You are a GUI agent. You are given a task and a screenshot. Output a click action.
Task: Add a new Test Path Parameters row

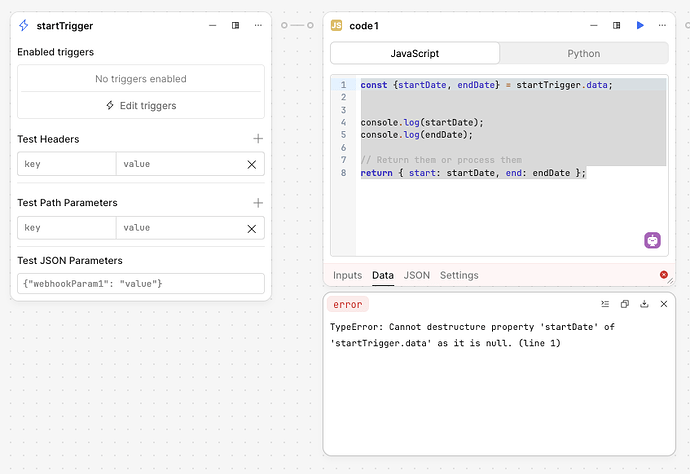point(258,202)
